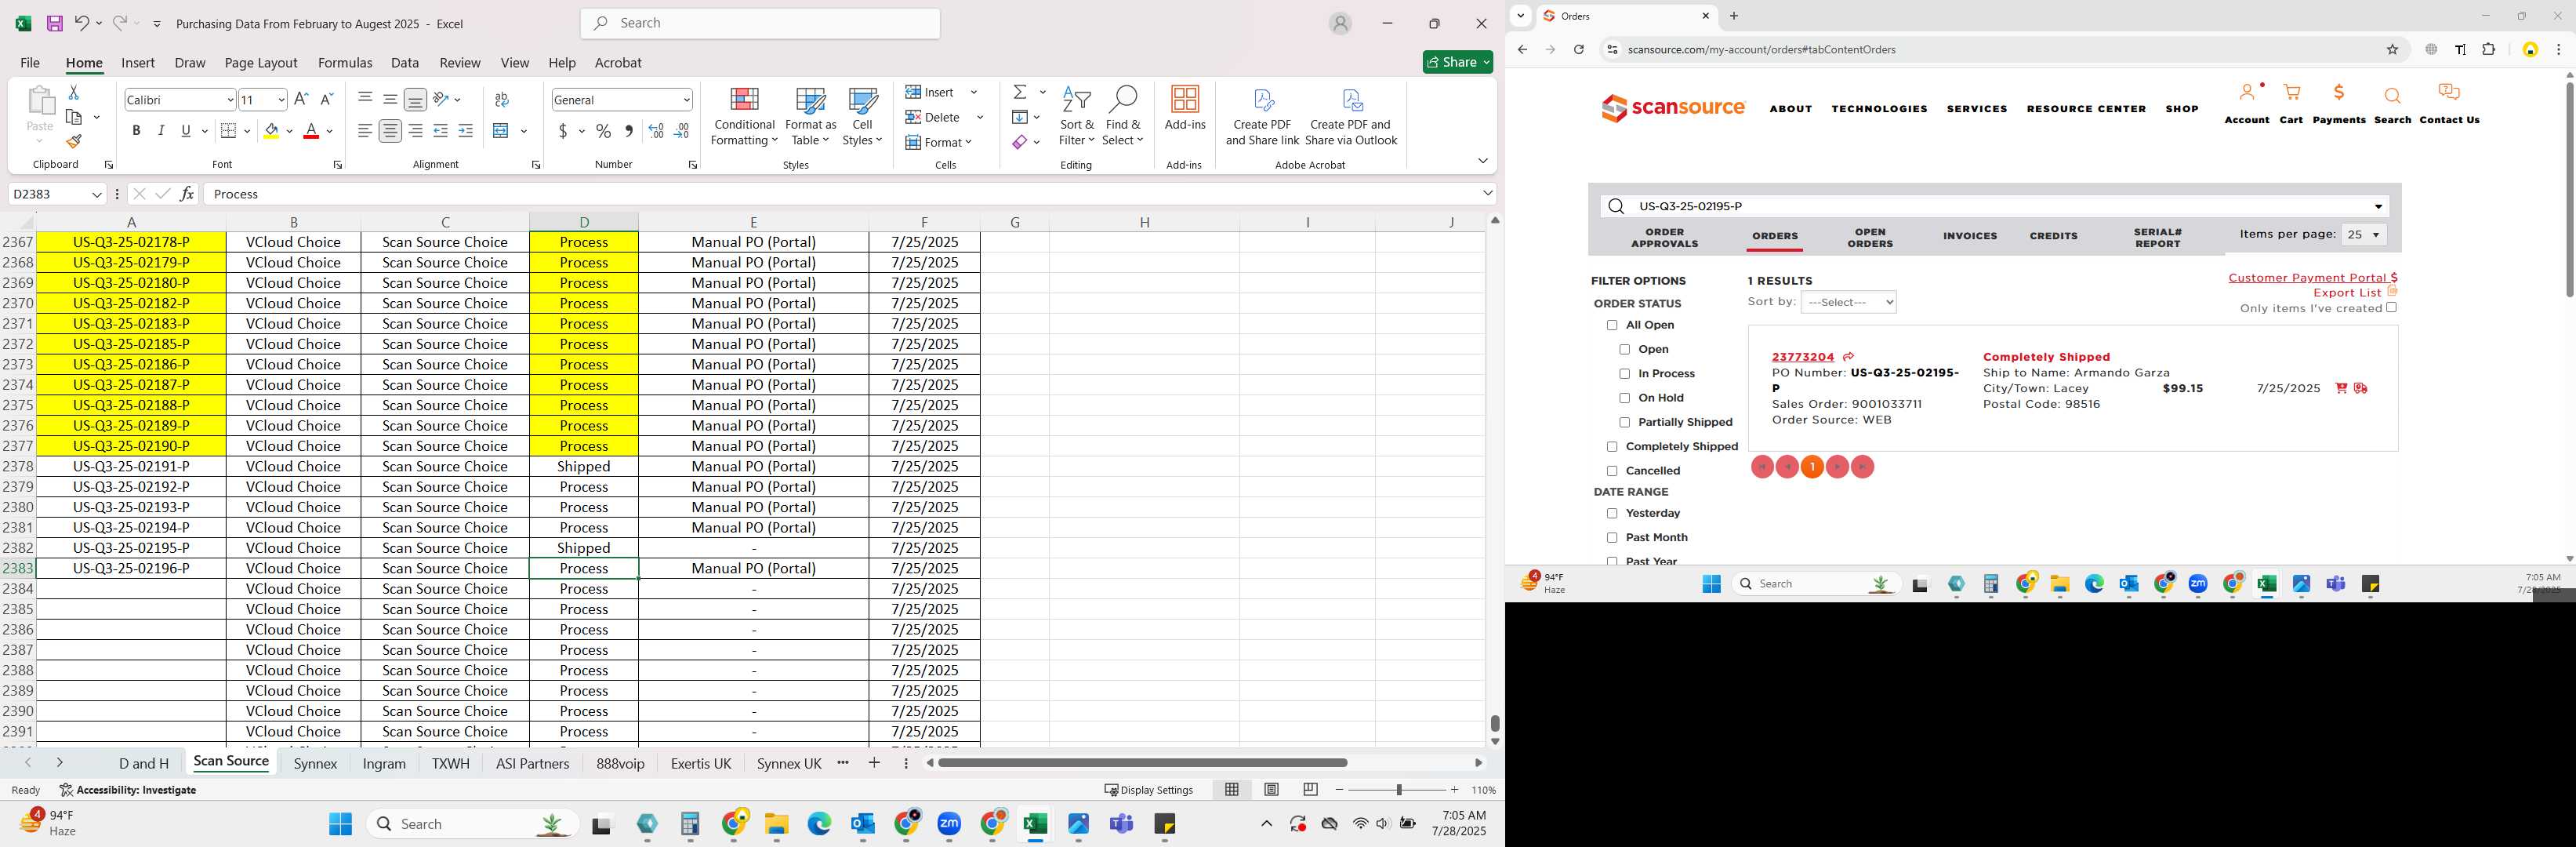Open the Resource Center nav item
Viewport: 2576px width, 847px height.
click(2086, 109)
